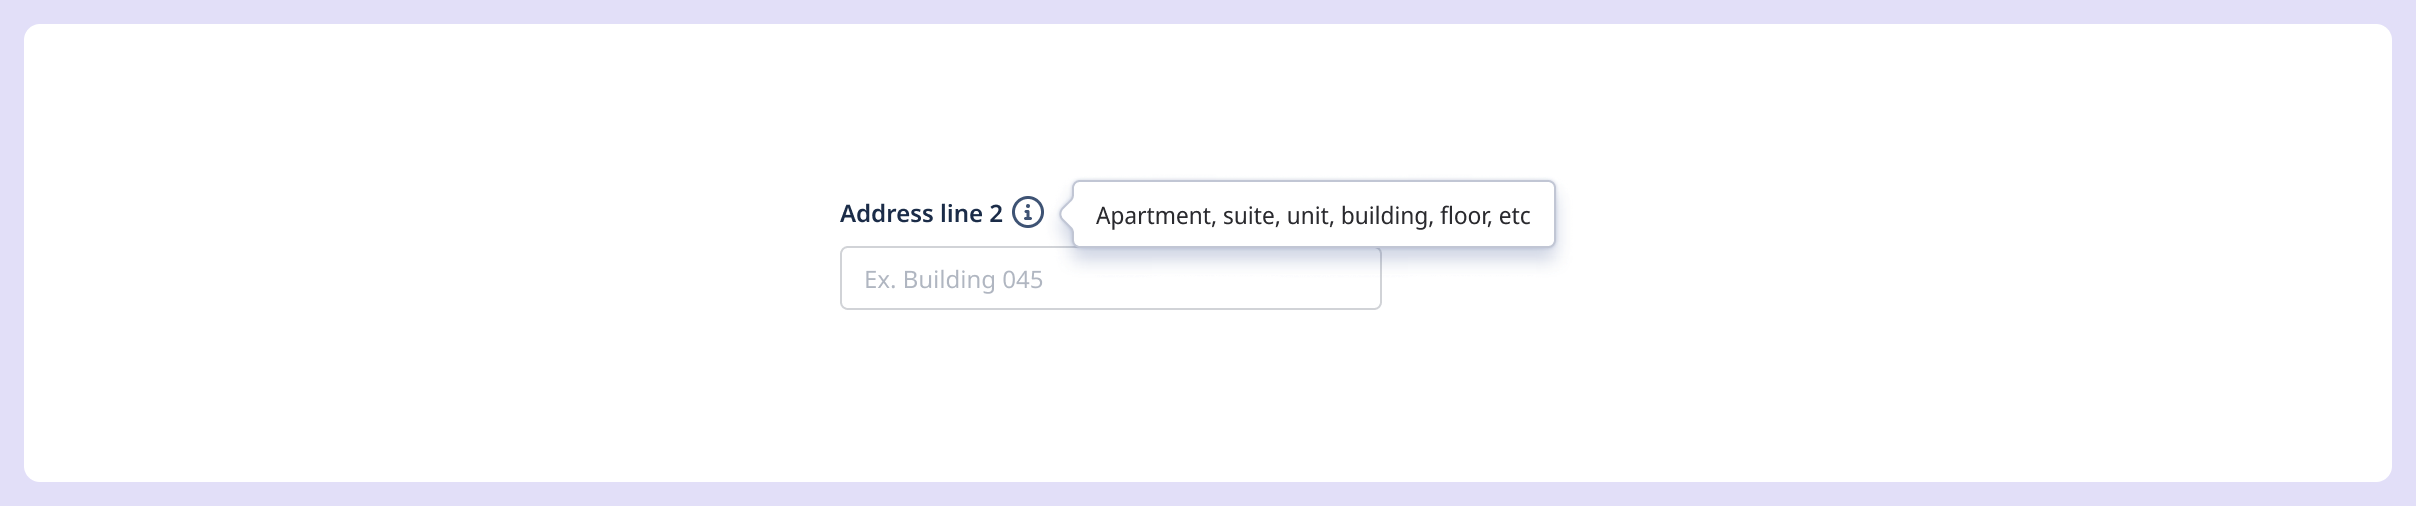Click "etc" at the tooltip's end
This screenshot has height=506, width=2416.
(1514, 216)
